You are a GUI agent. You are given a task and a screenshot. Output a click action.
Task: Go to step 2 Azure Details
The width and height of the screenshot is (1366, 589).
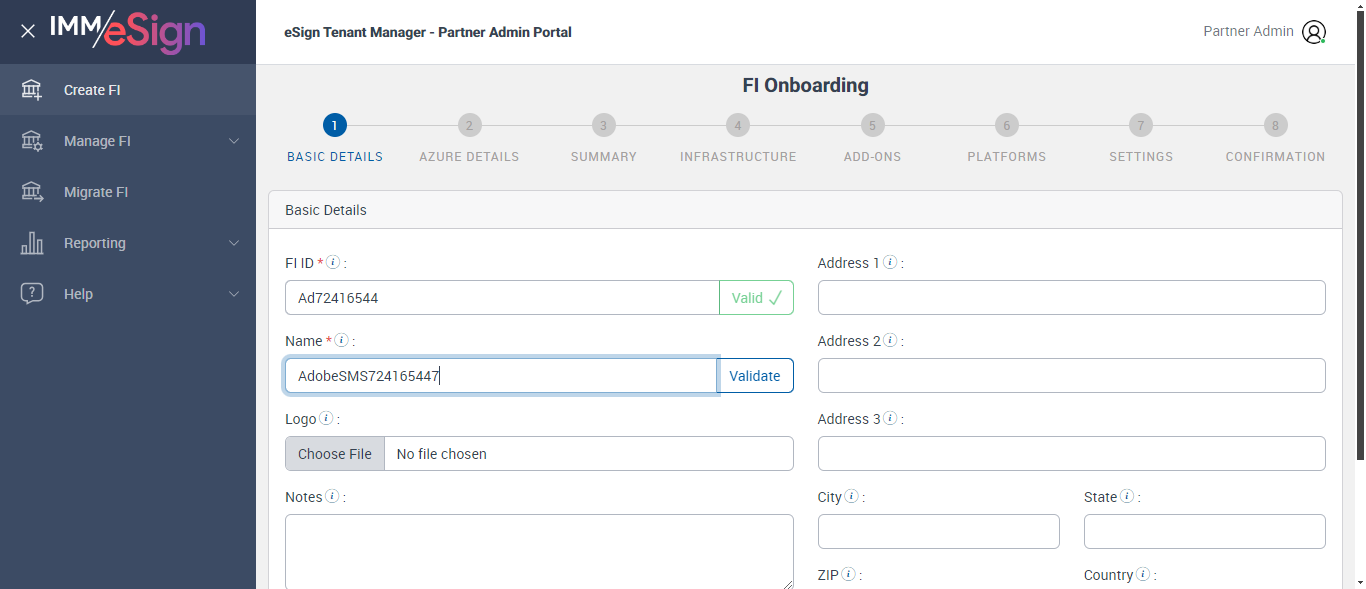[469, 126]
